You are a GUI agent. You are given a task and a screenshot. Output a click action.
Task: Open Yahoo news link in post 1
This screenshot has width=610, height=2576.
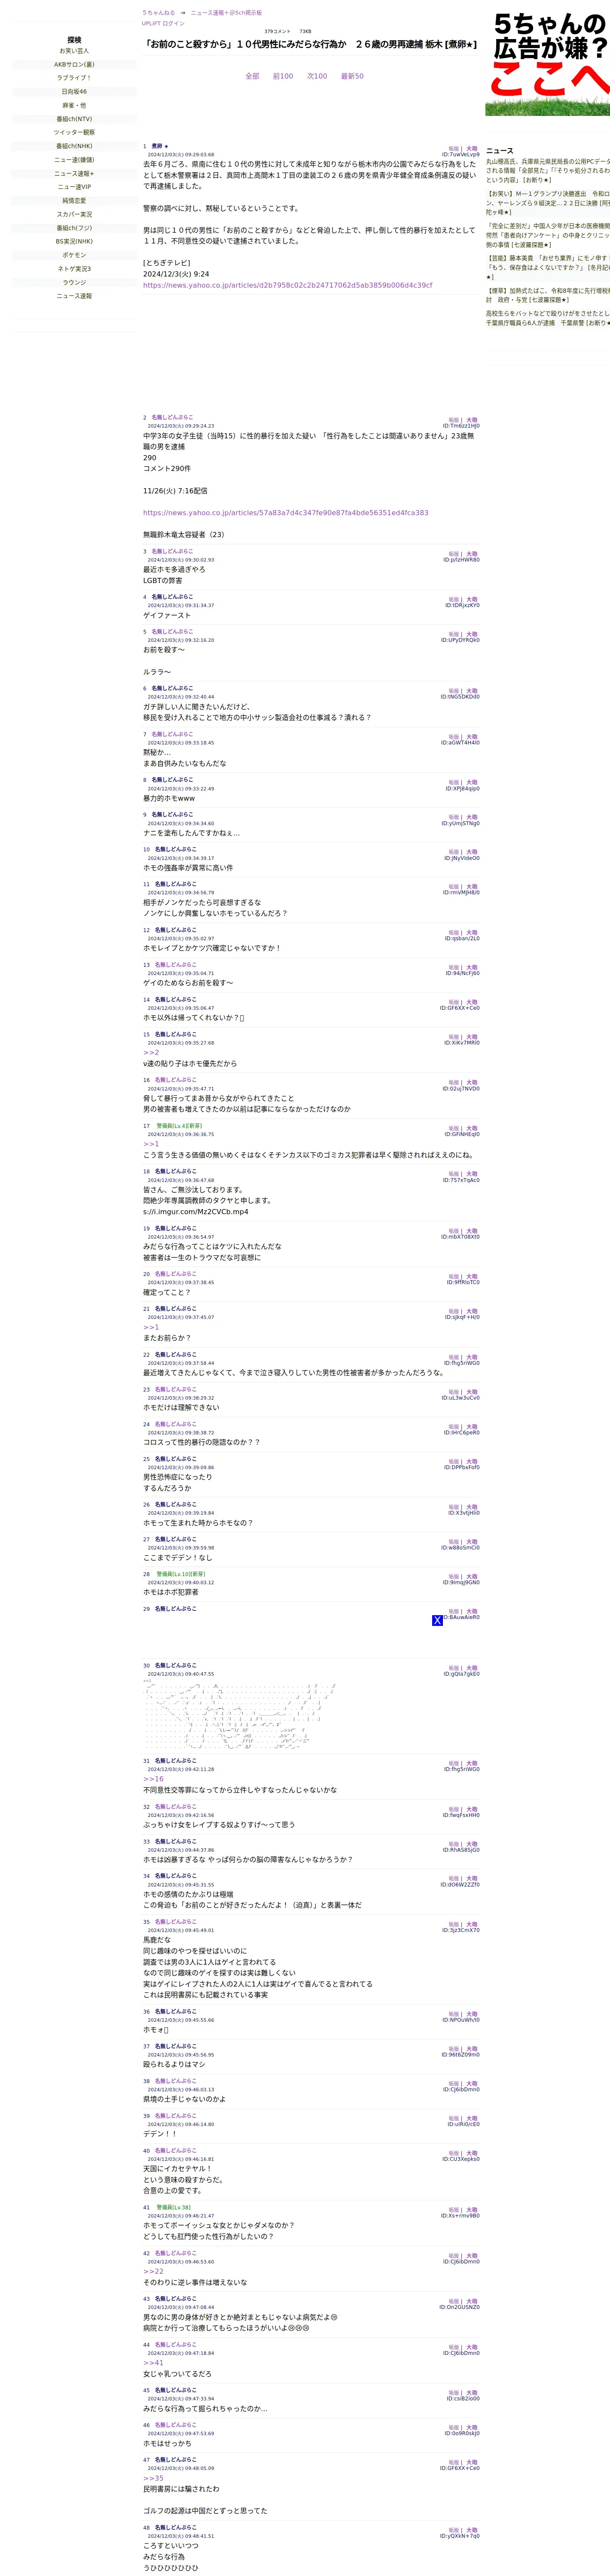288,285
